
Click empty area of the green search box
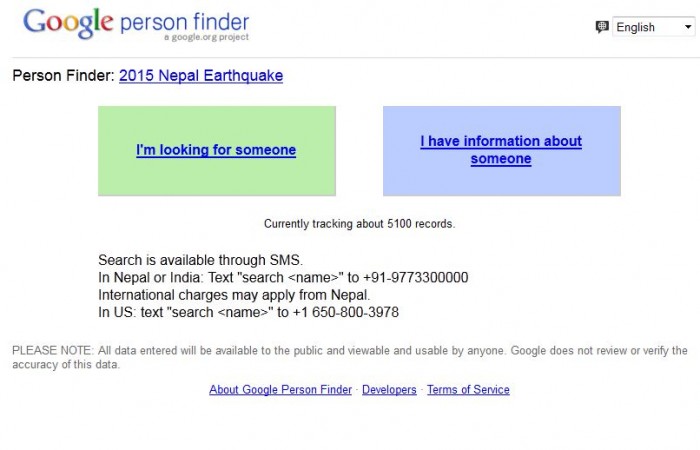216,178
